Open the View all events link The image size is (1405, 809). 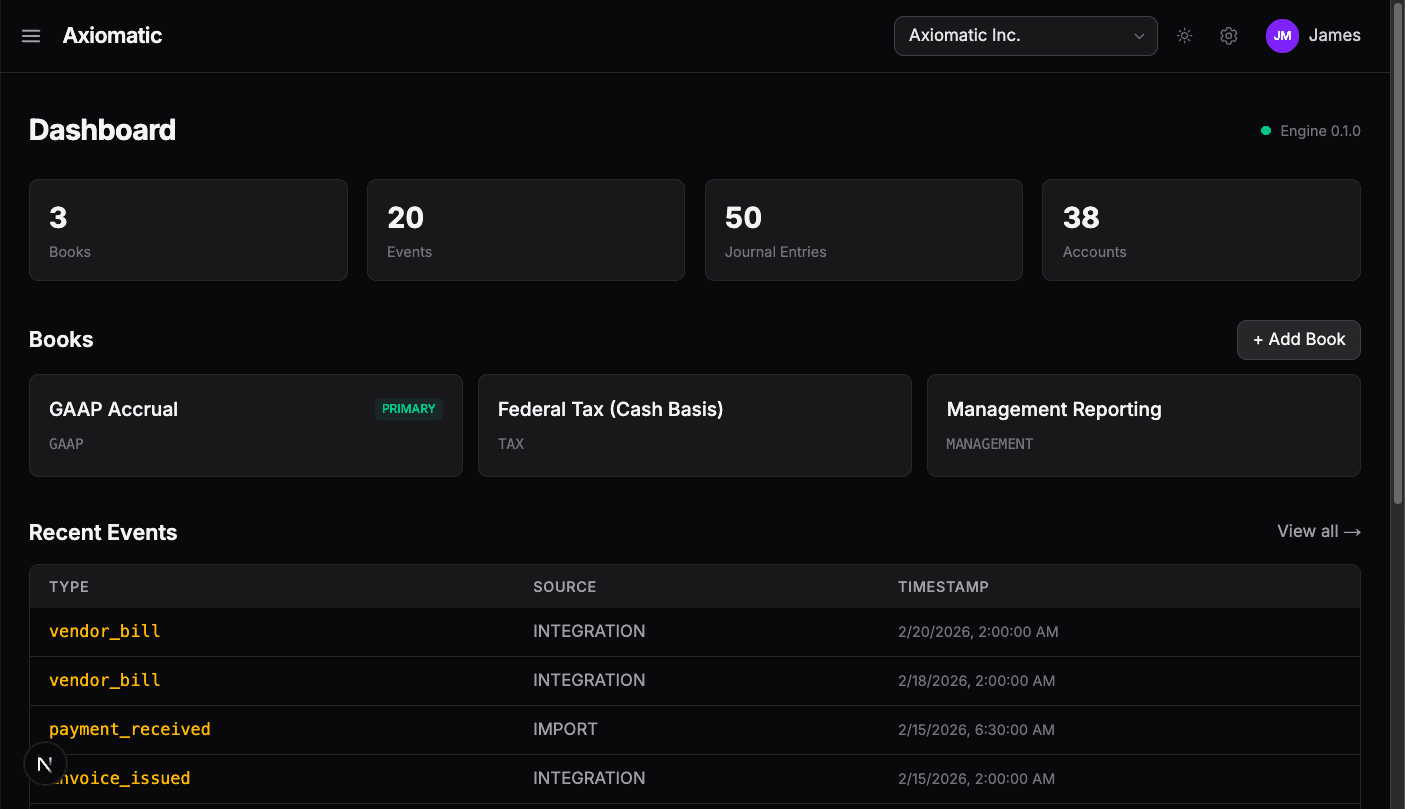tap(1307, 531)
